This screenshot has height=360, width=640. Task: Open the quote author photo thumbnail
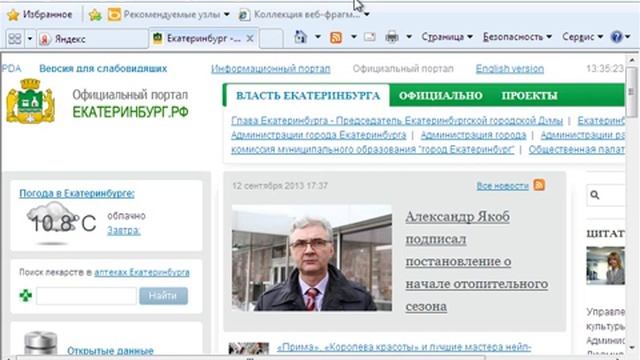coord(605,265)
